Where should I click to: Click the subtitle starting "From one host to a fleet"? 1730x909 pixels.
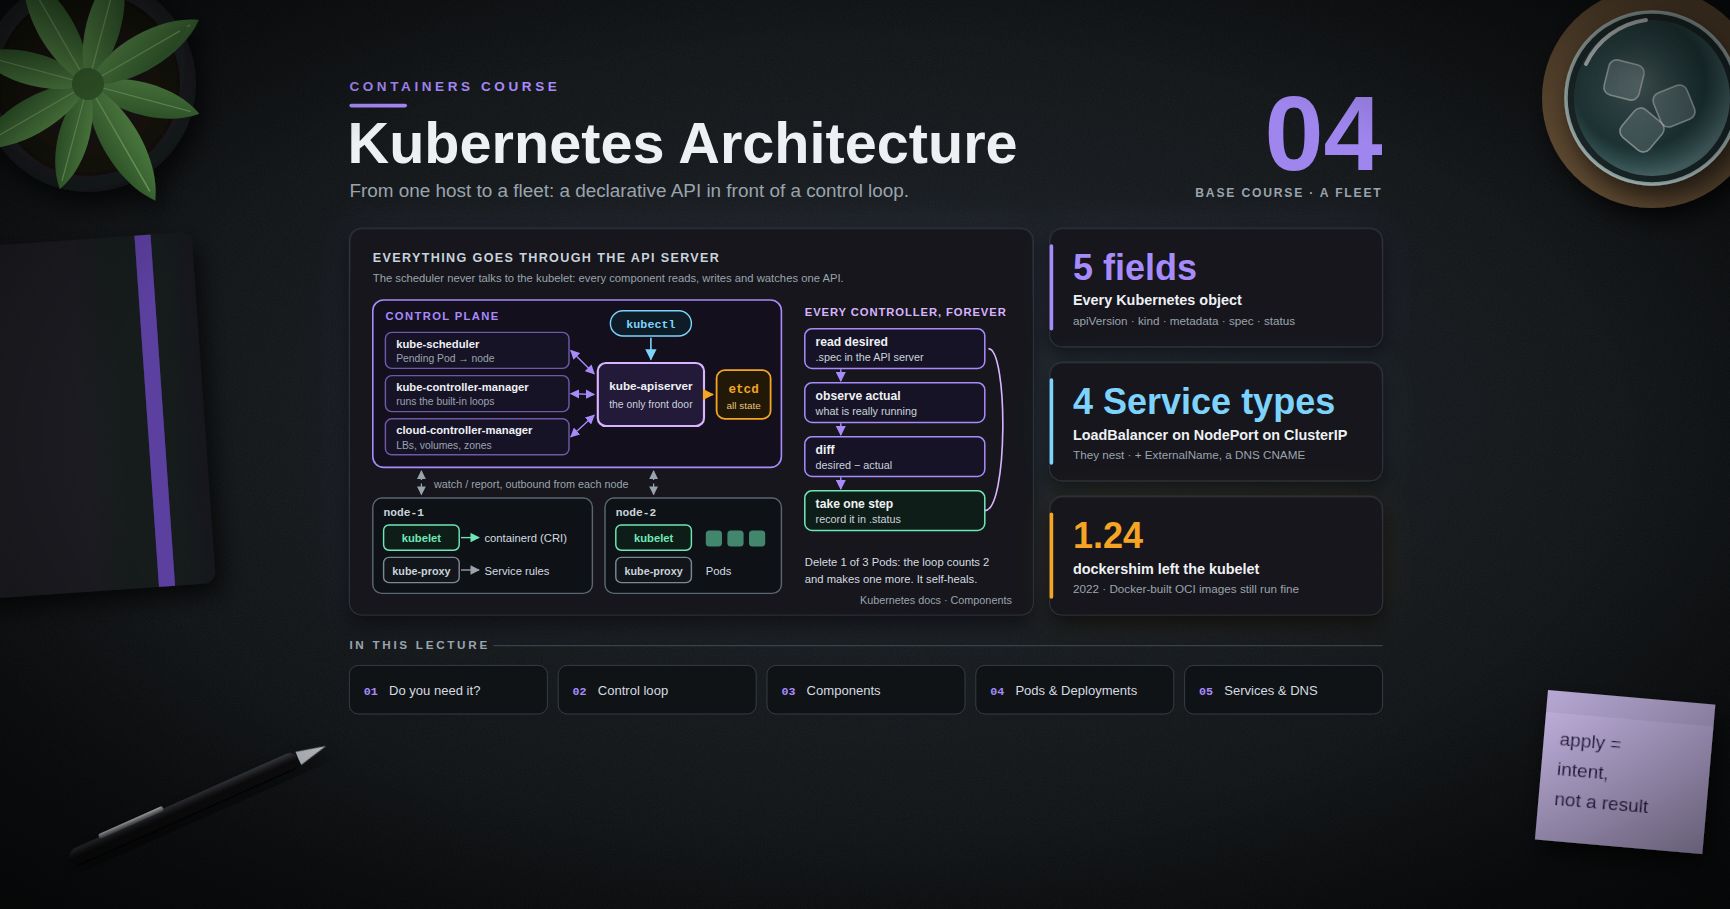(x=629, y=191)
